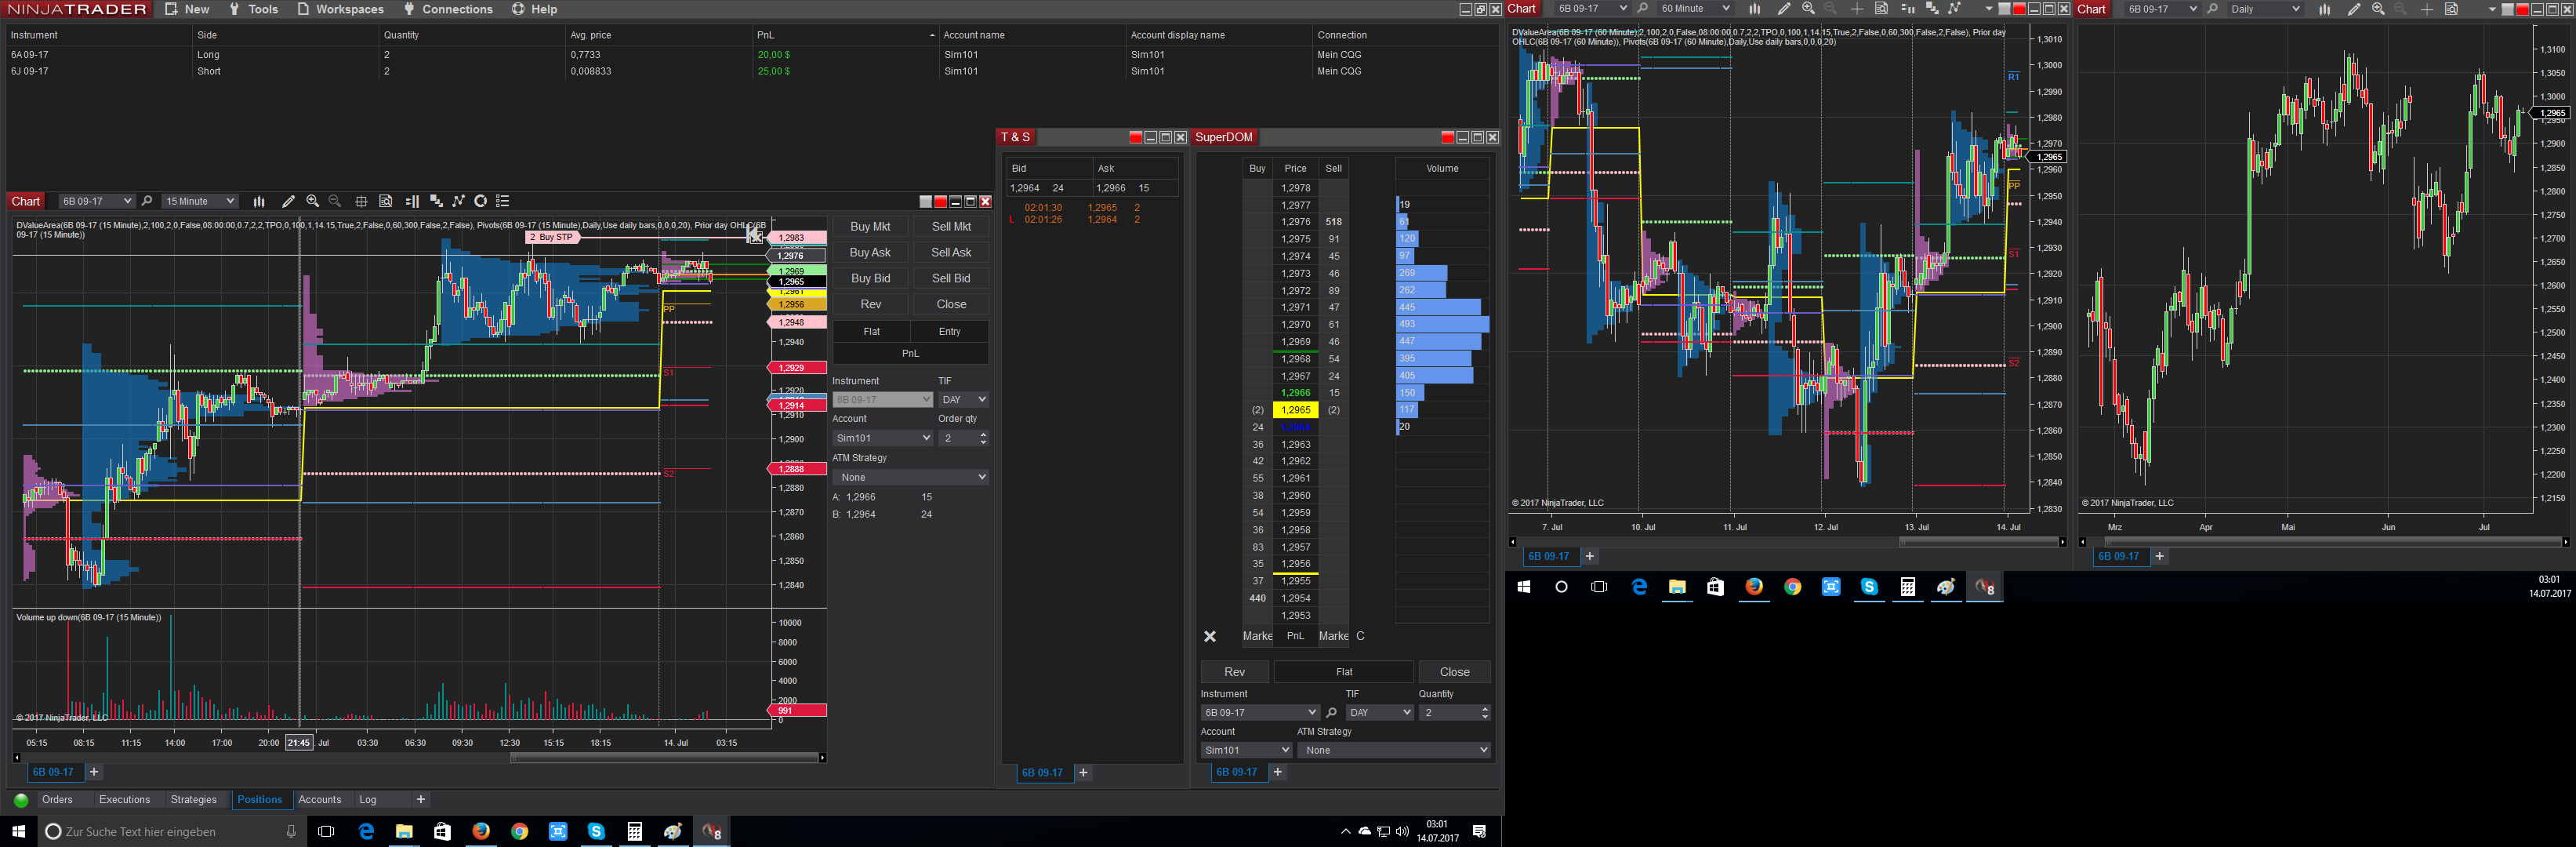Open the Tools menu
The width and height of the screenshot is (2576, 847).
(x=254, y=9)
